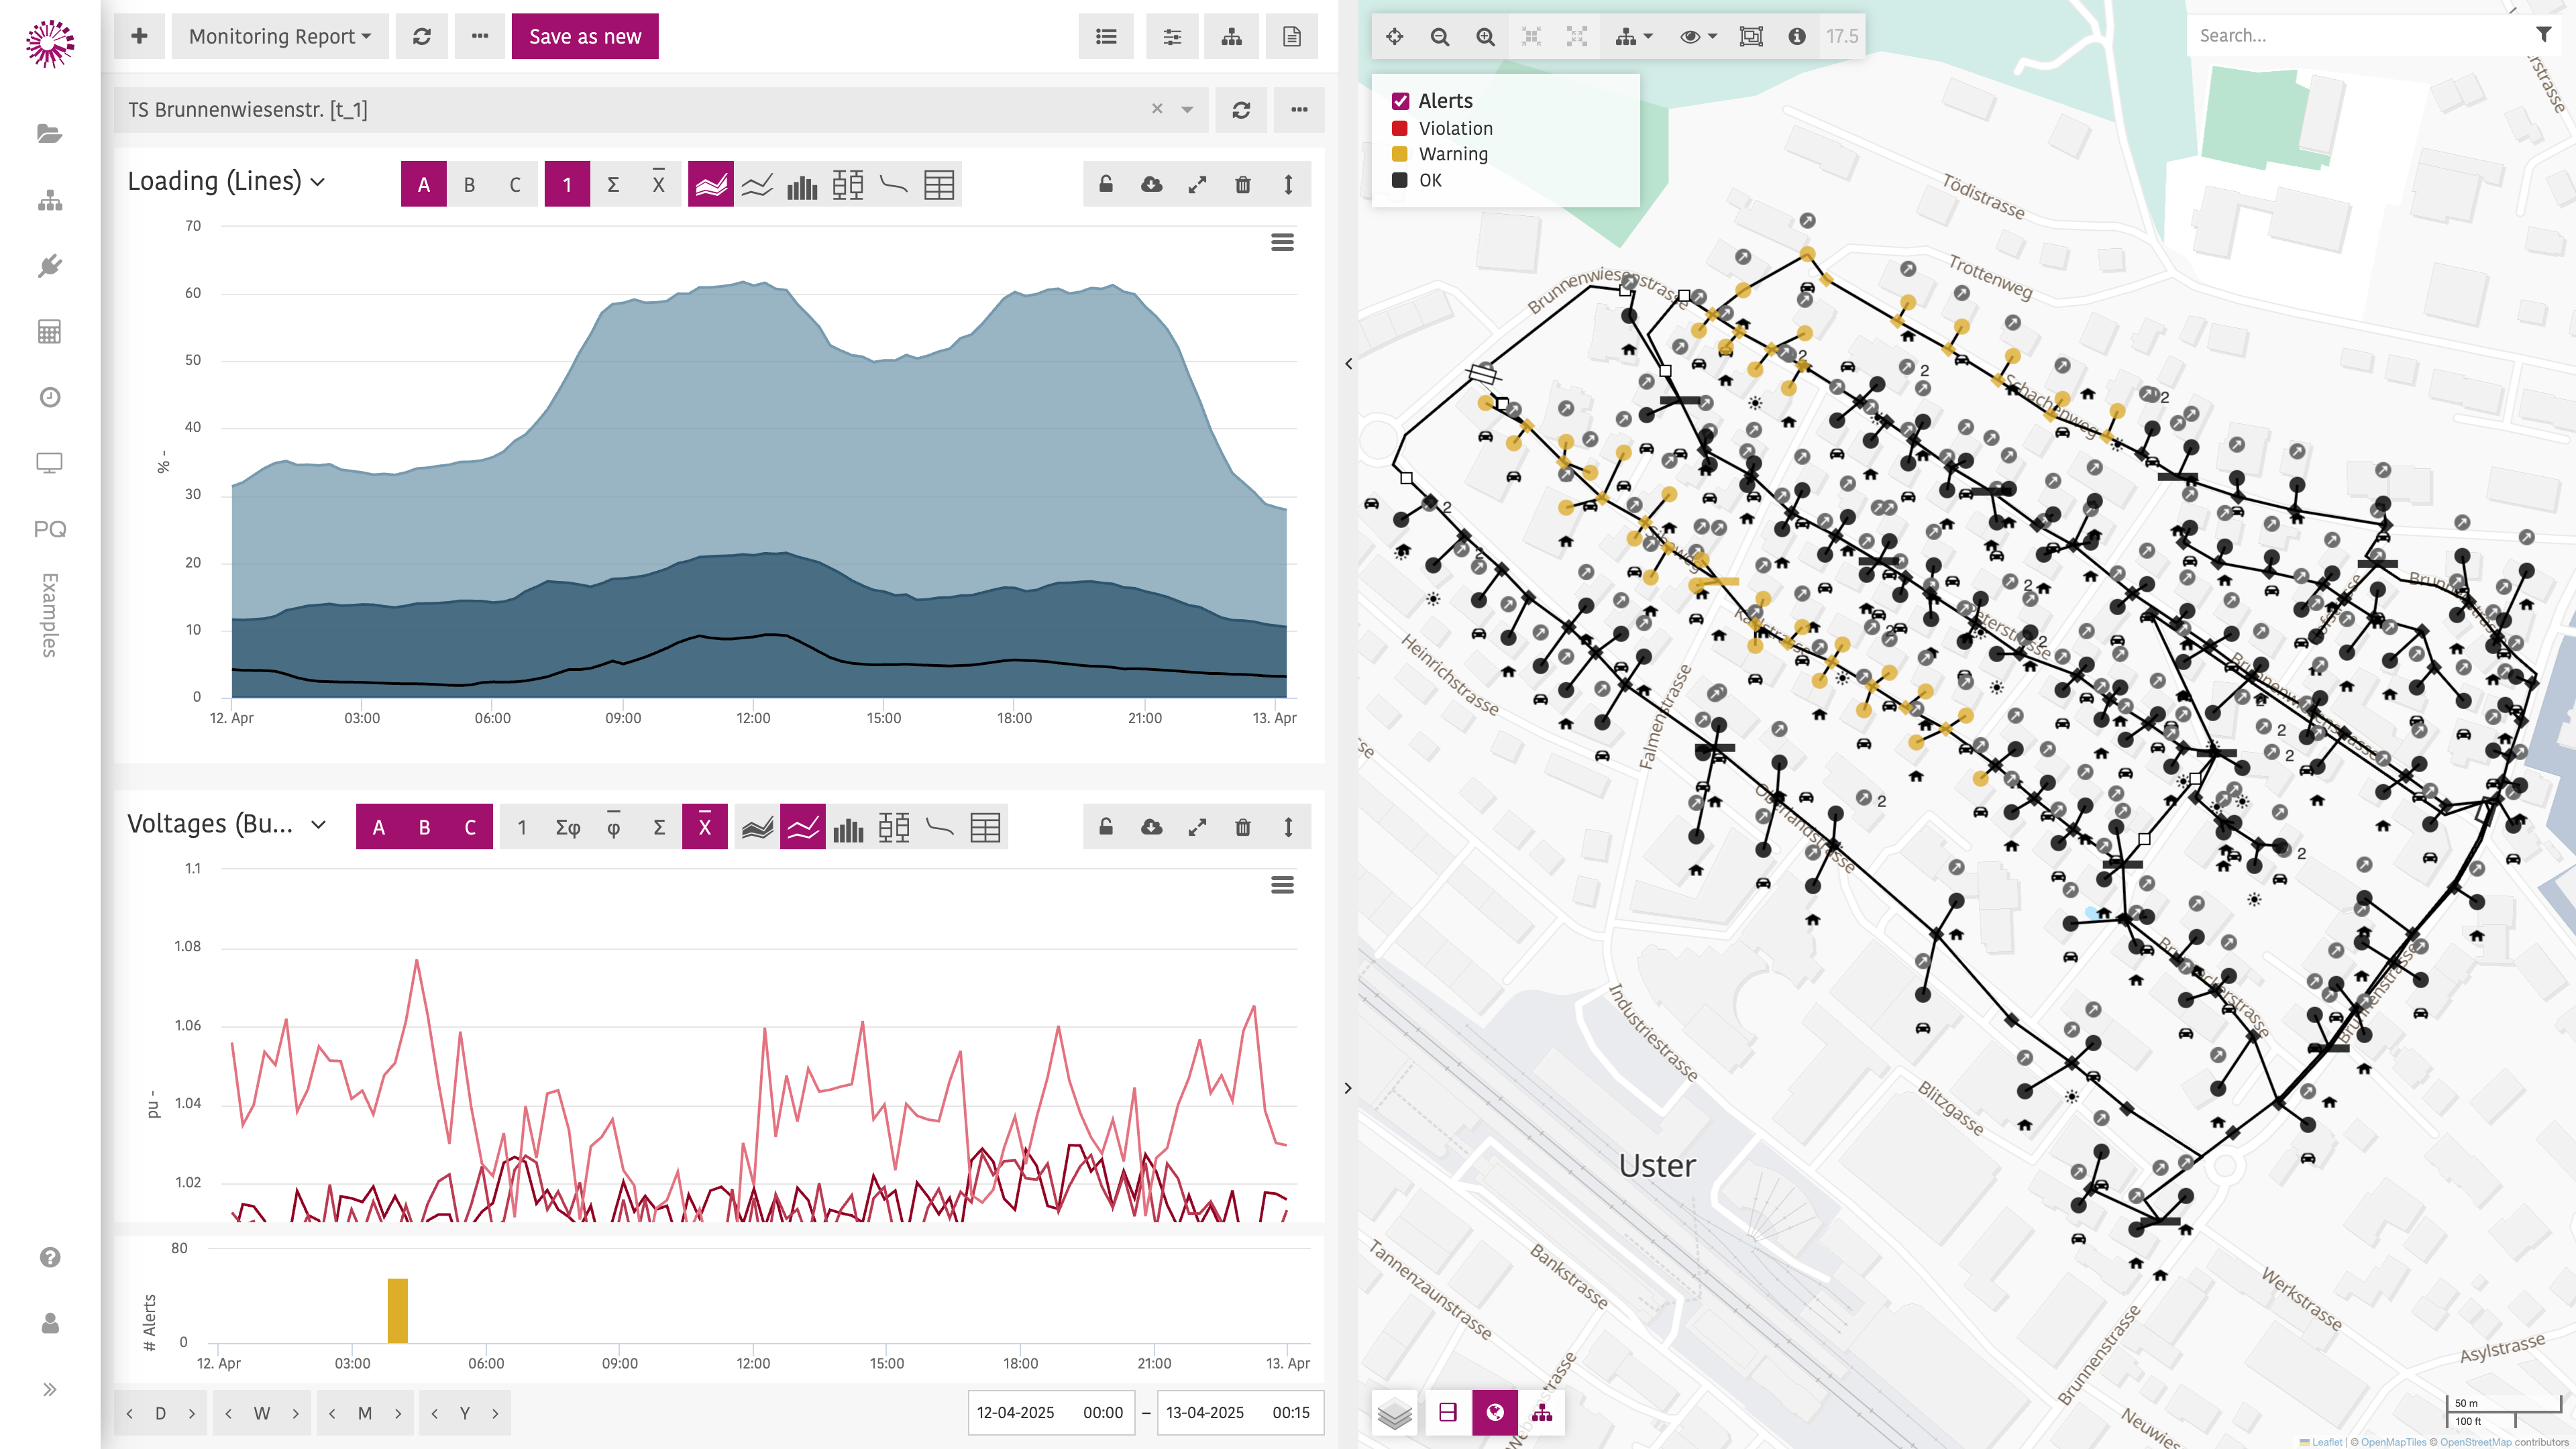2576x1449 pixels.
Task: Toggle lock on Voltages chart
Action: (1106, 827)
